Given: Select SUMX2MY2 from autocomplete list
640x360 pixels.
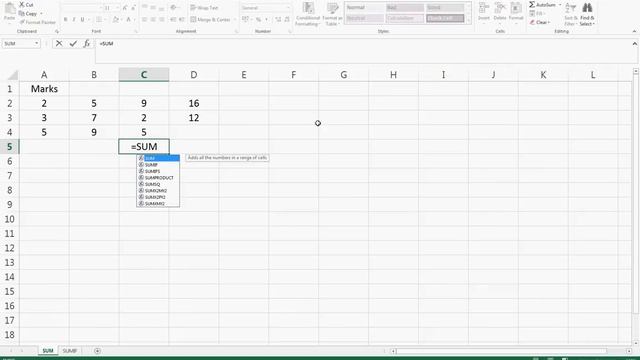Looking at the screenshot, I should [158, 191].
